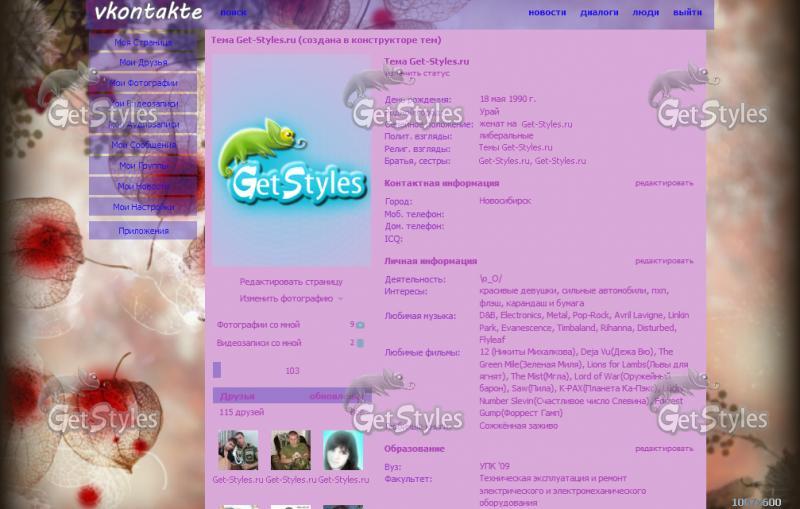Open the GetStyles chameleon profile picture
This screenshot has height=509, width=800.
point(291,161)
